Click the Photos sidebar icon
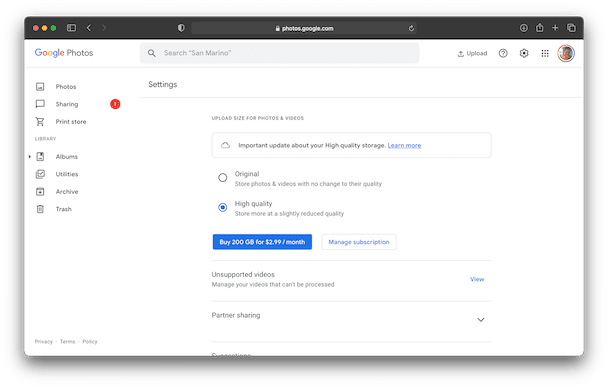Screen dimensions: 608x388 (40, 86)
